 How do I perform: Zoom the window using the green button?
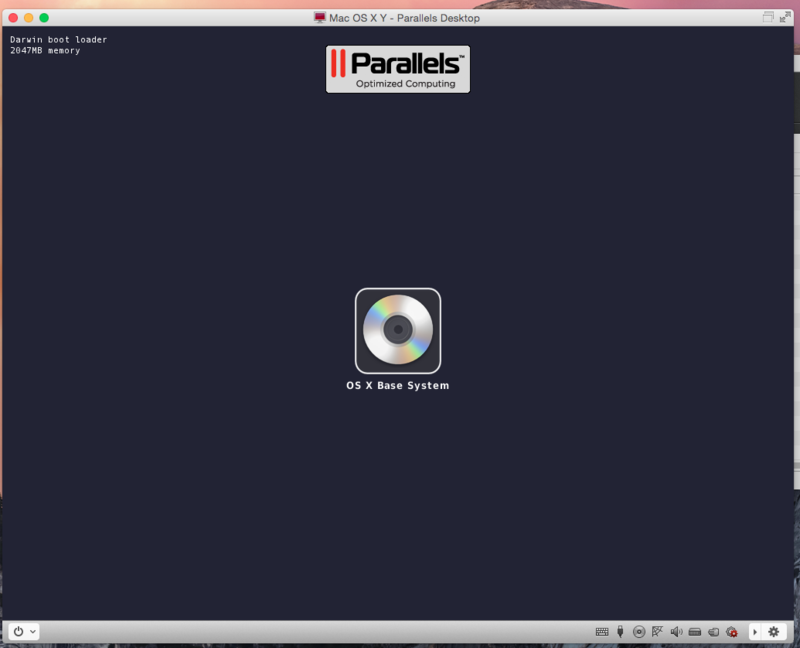[44, 18]
